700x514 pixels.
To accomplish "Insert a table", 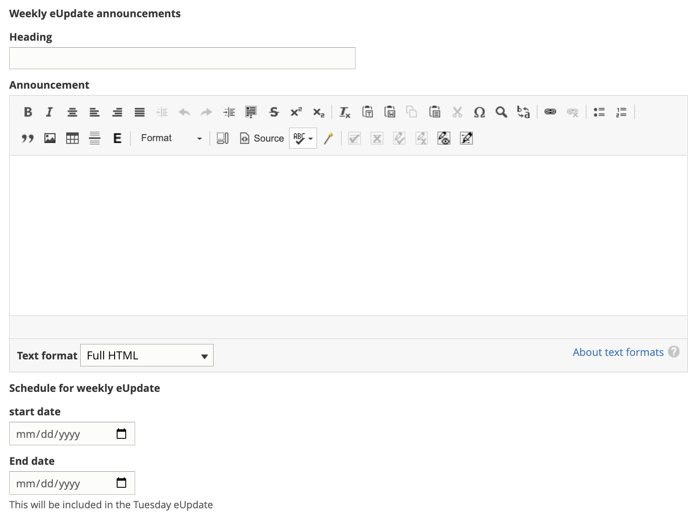I will tap(72, 138).
